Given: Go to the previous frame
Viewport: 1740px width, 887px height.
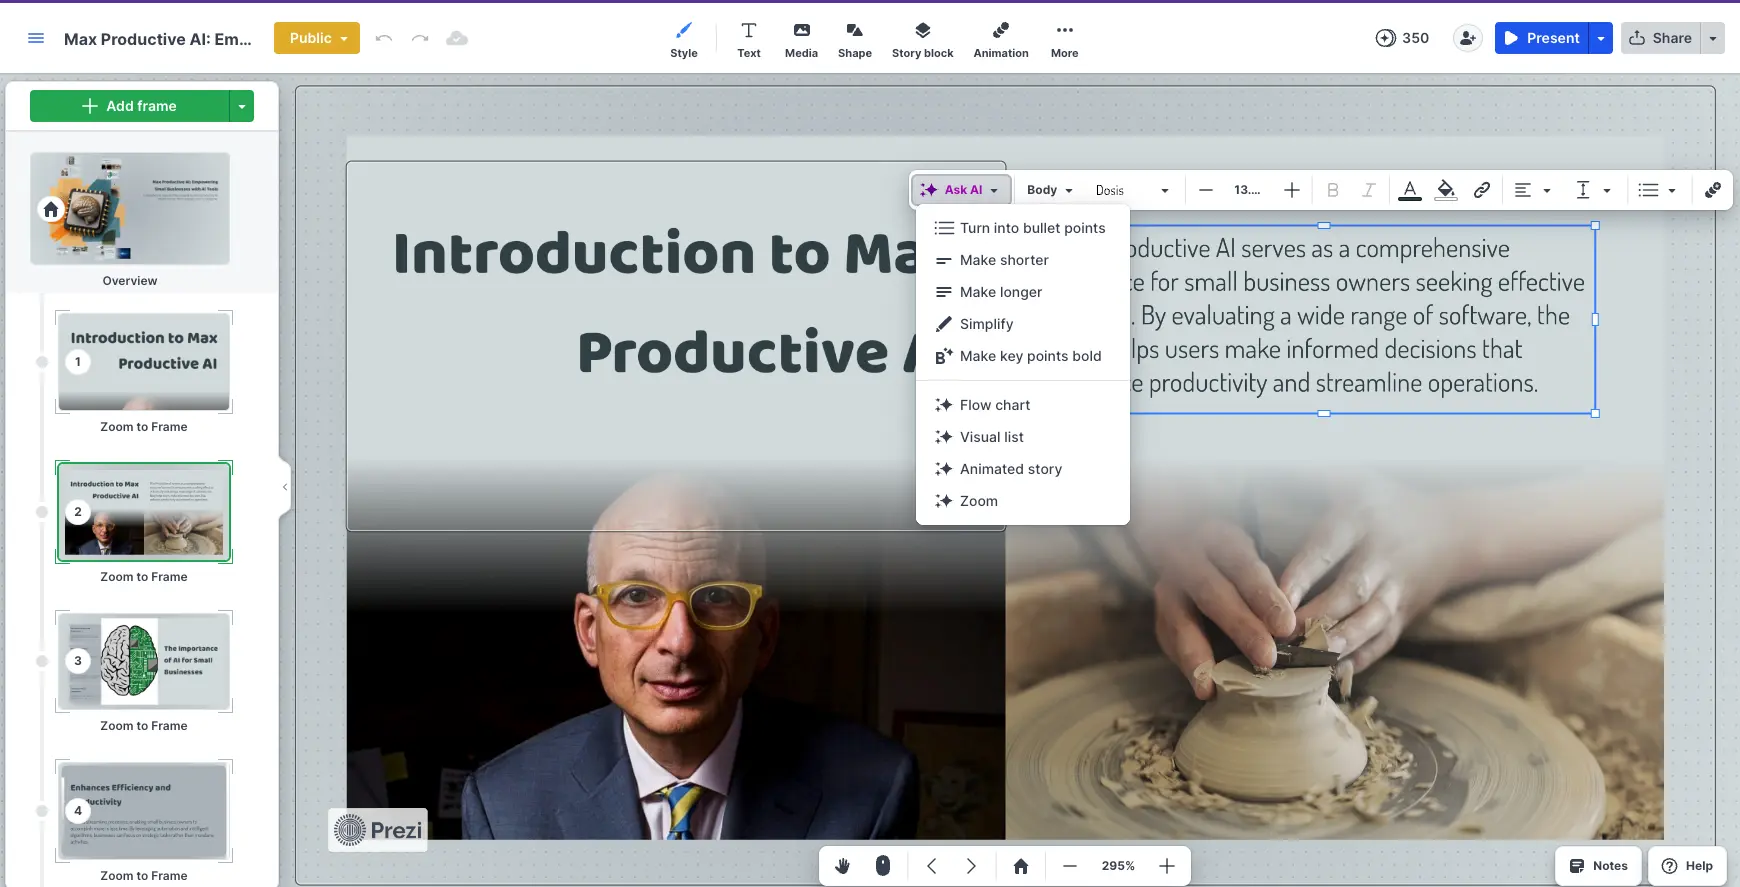Looking at the screenshot, I should click(931, 866).
